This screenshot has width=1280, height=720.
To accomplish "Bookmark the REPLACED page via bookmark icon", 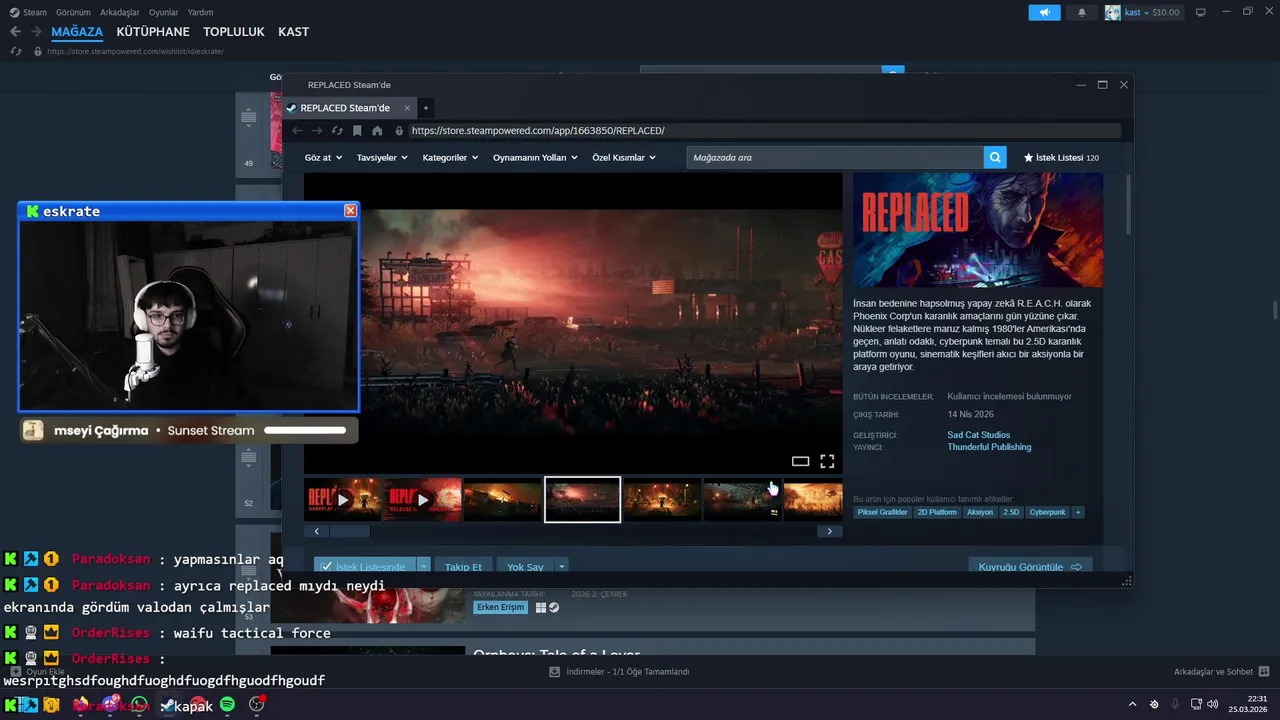I will [357, 131].
